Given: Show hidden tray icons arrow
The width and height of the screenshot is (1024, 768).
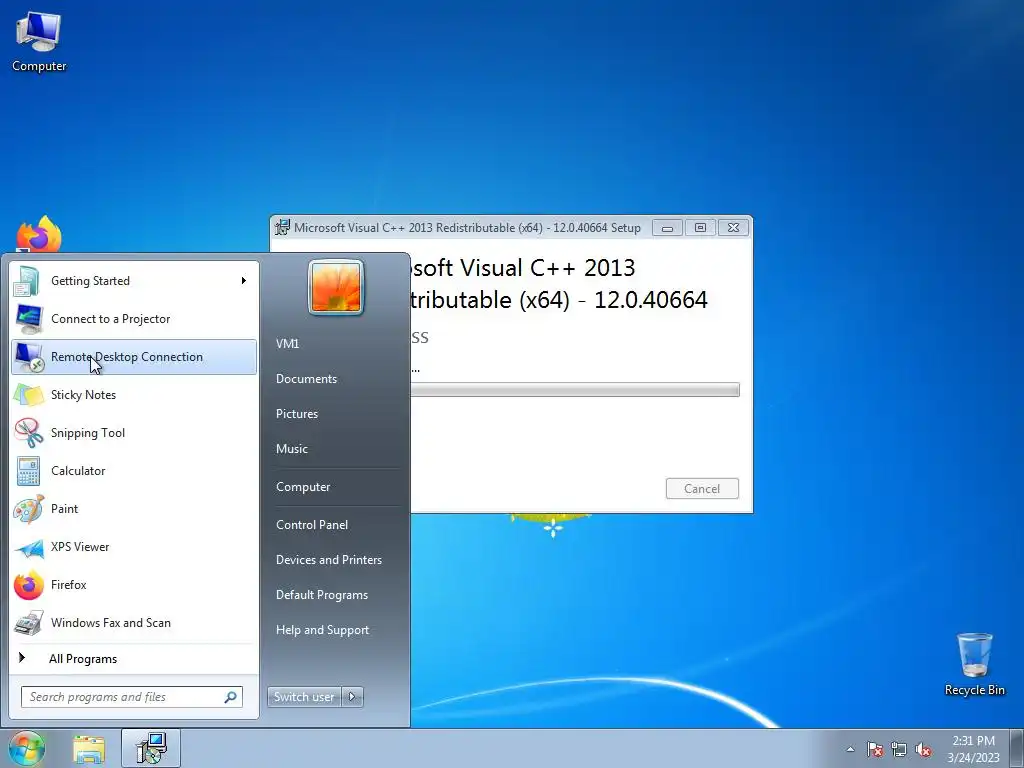Looking at the screenshot, I should tap(850, 749).
